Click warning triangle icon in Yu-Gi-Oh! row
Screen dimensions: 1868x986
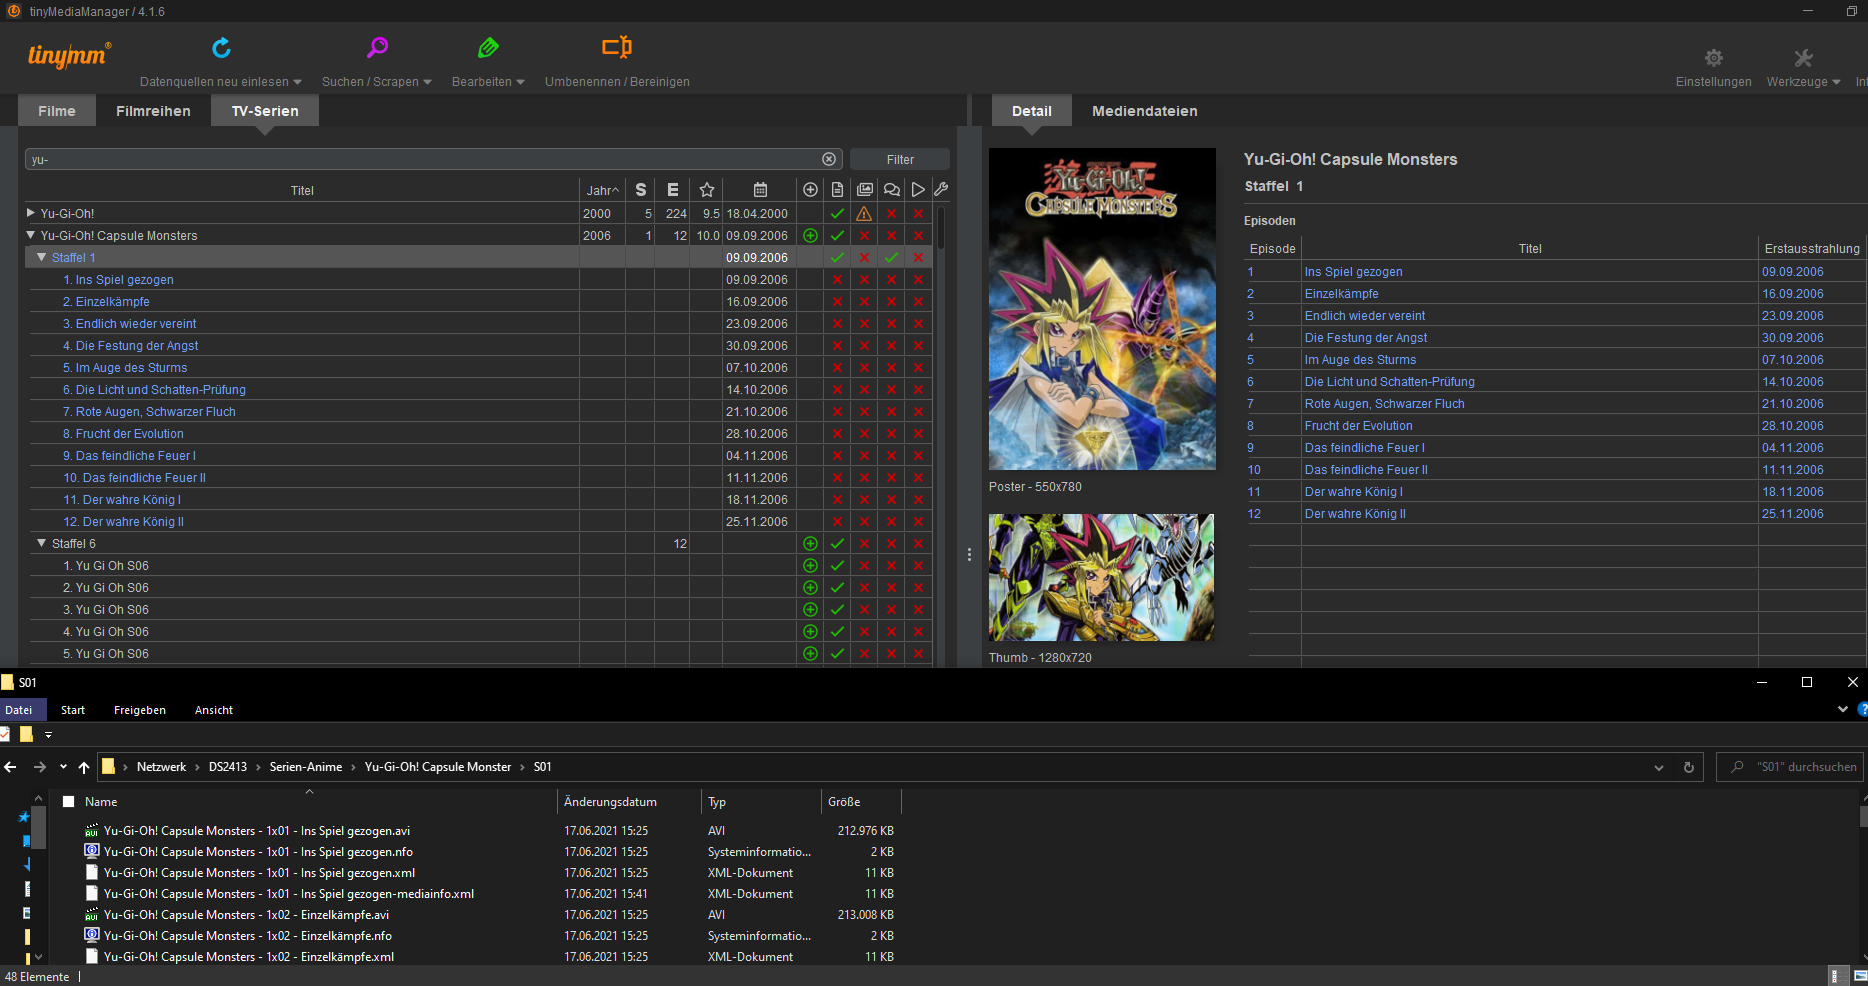click(x=864, y=213)
